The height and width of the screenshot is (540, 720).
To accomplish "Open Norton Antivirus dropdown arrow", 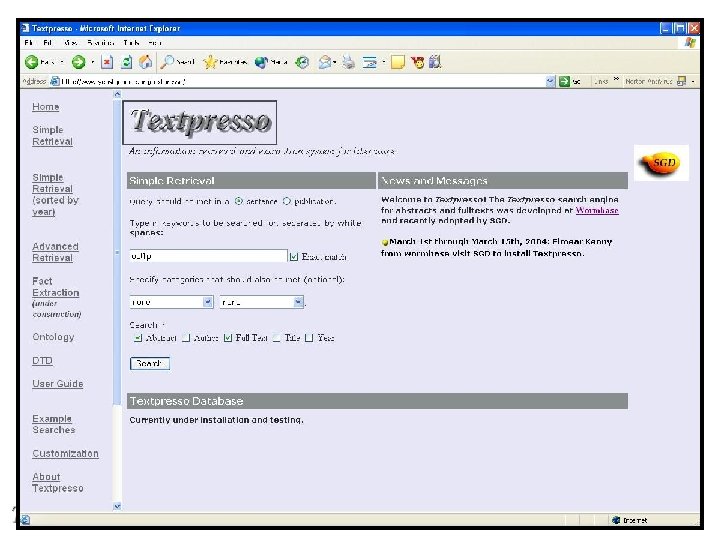I will 693,82.
